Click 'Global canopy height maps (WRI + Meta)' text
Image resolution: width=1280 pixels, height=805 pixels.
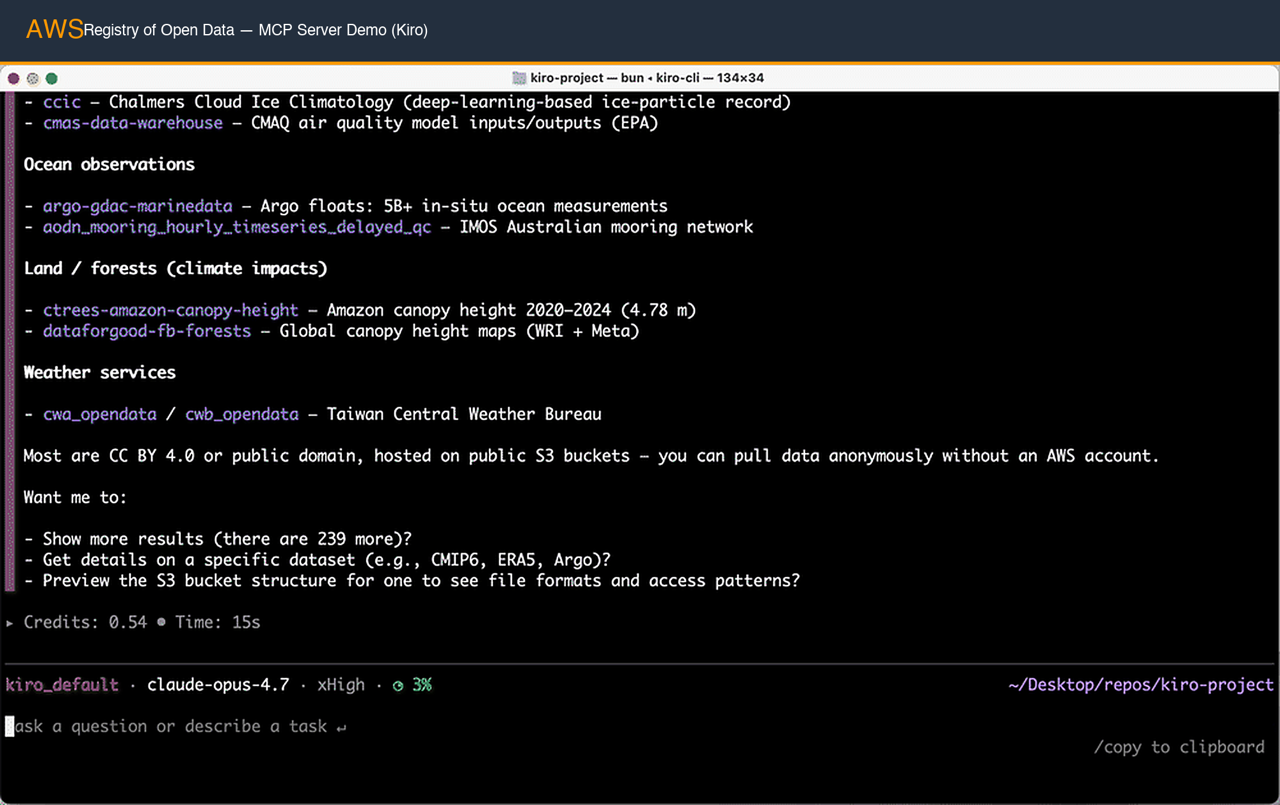point(459,331)
